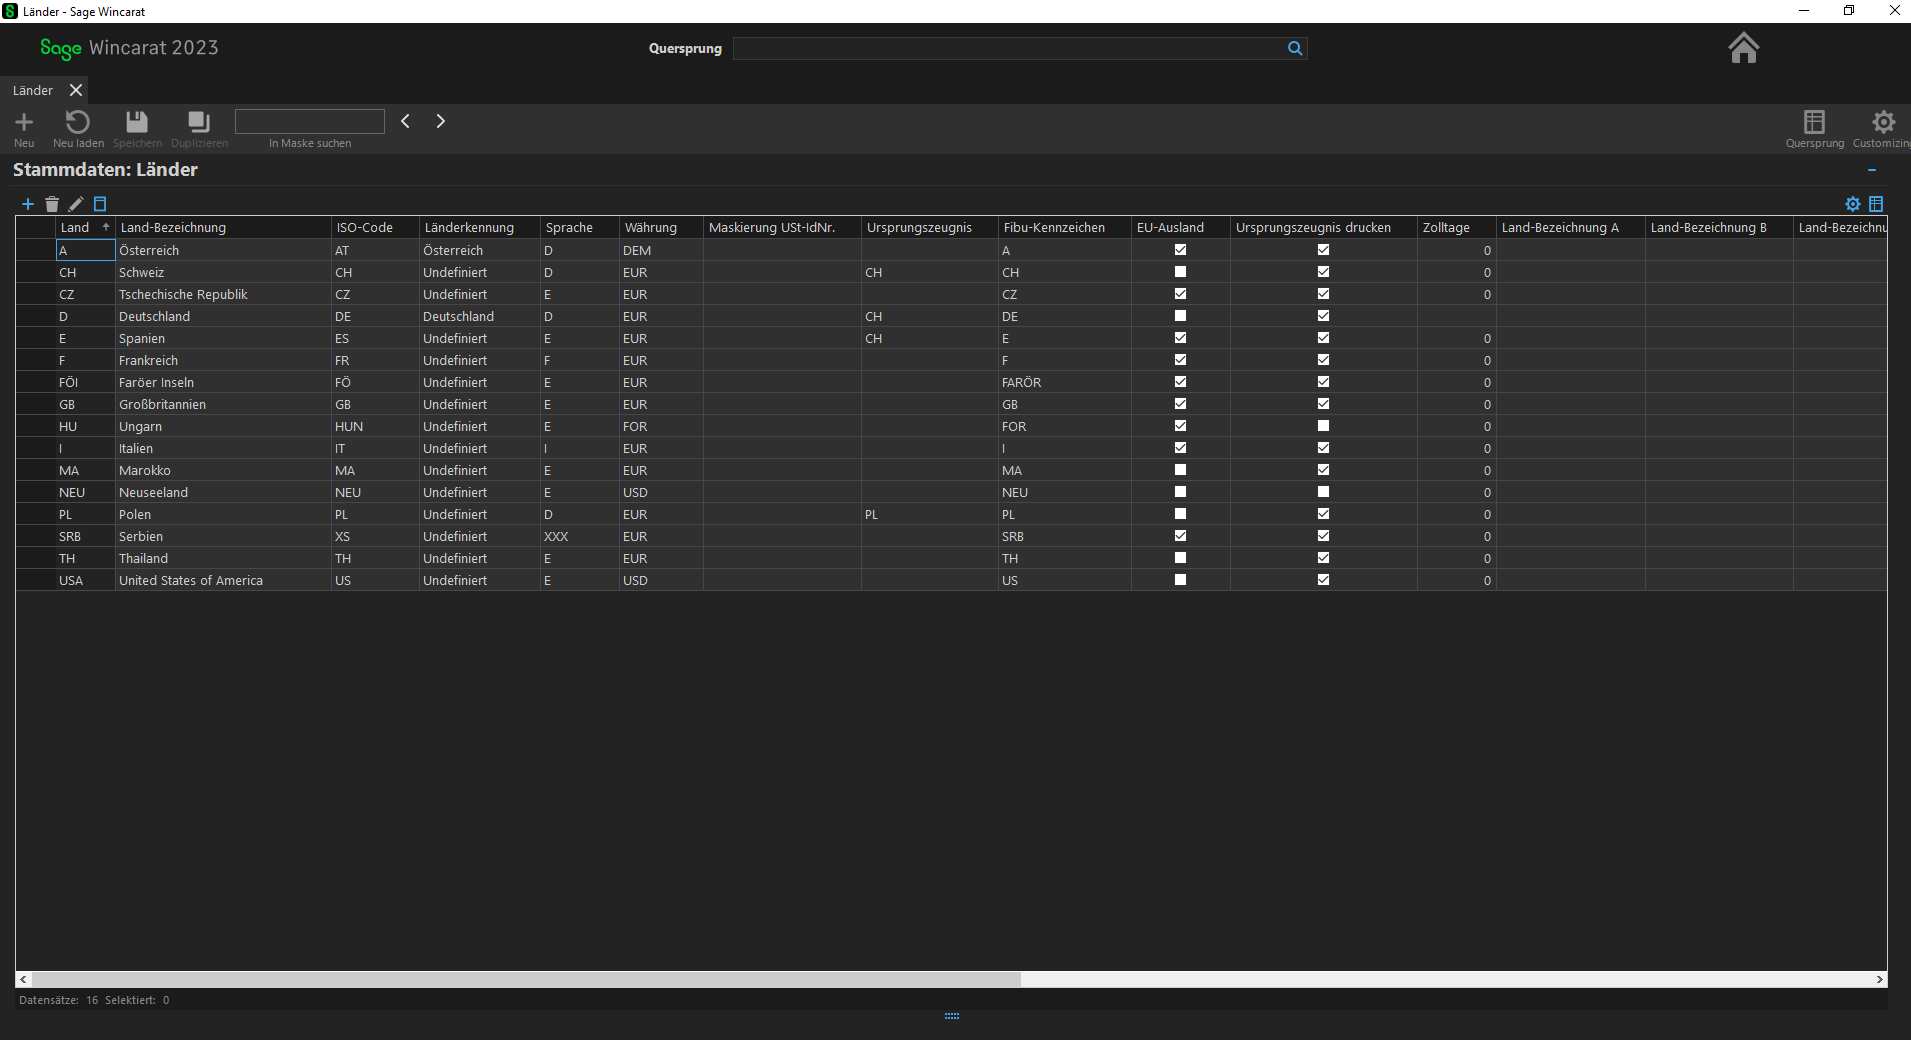Sort by EU-Ausland column header
This screenshot has width=1911, height=1040.
pyautogui.click(x=1181, y=227)
